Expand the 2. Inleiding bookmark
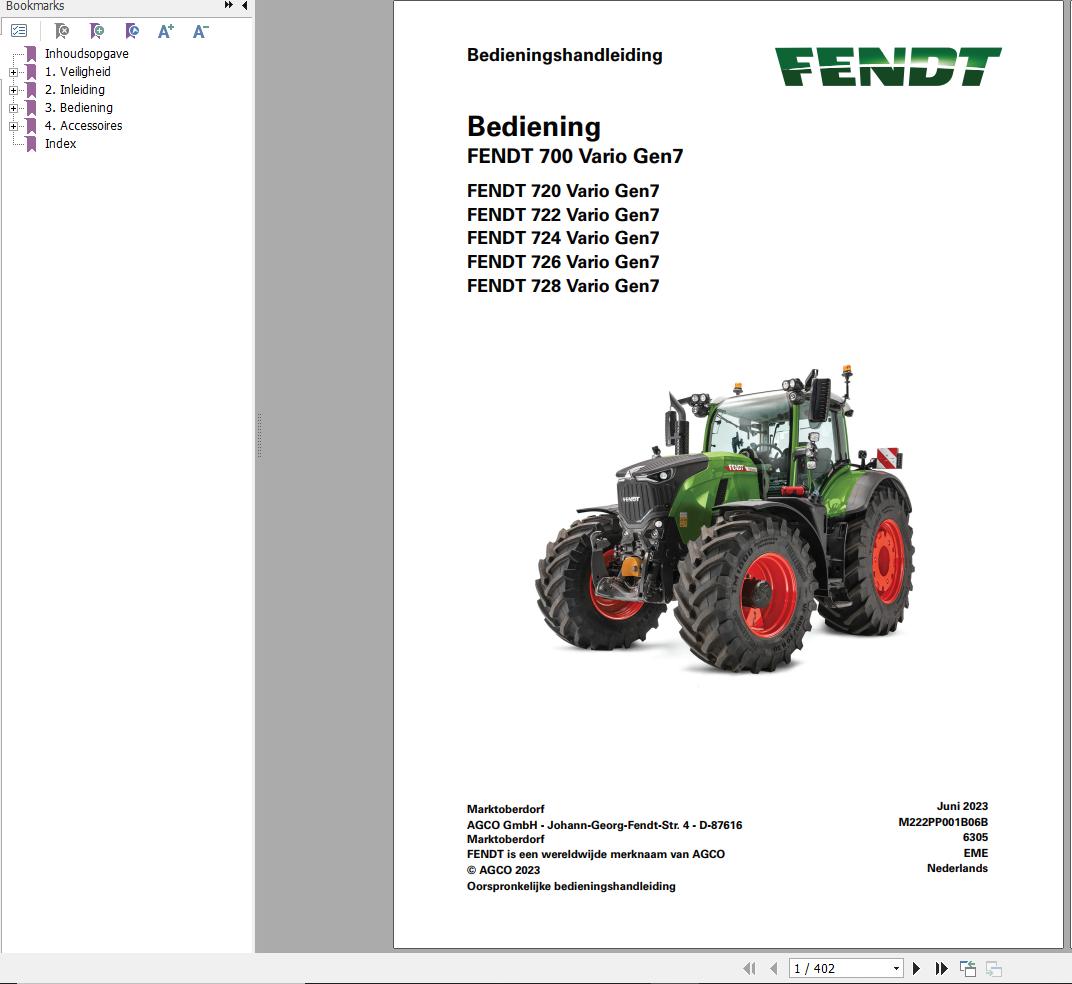This screenshot has height=984, width=1072. coord(13,90)
